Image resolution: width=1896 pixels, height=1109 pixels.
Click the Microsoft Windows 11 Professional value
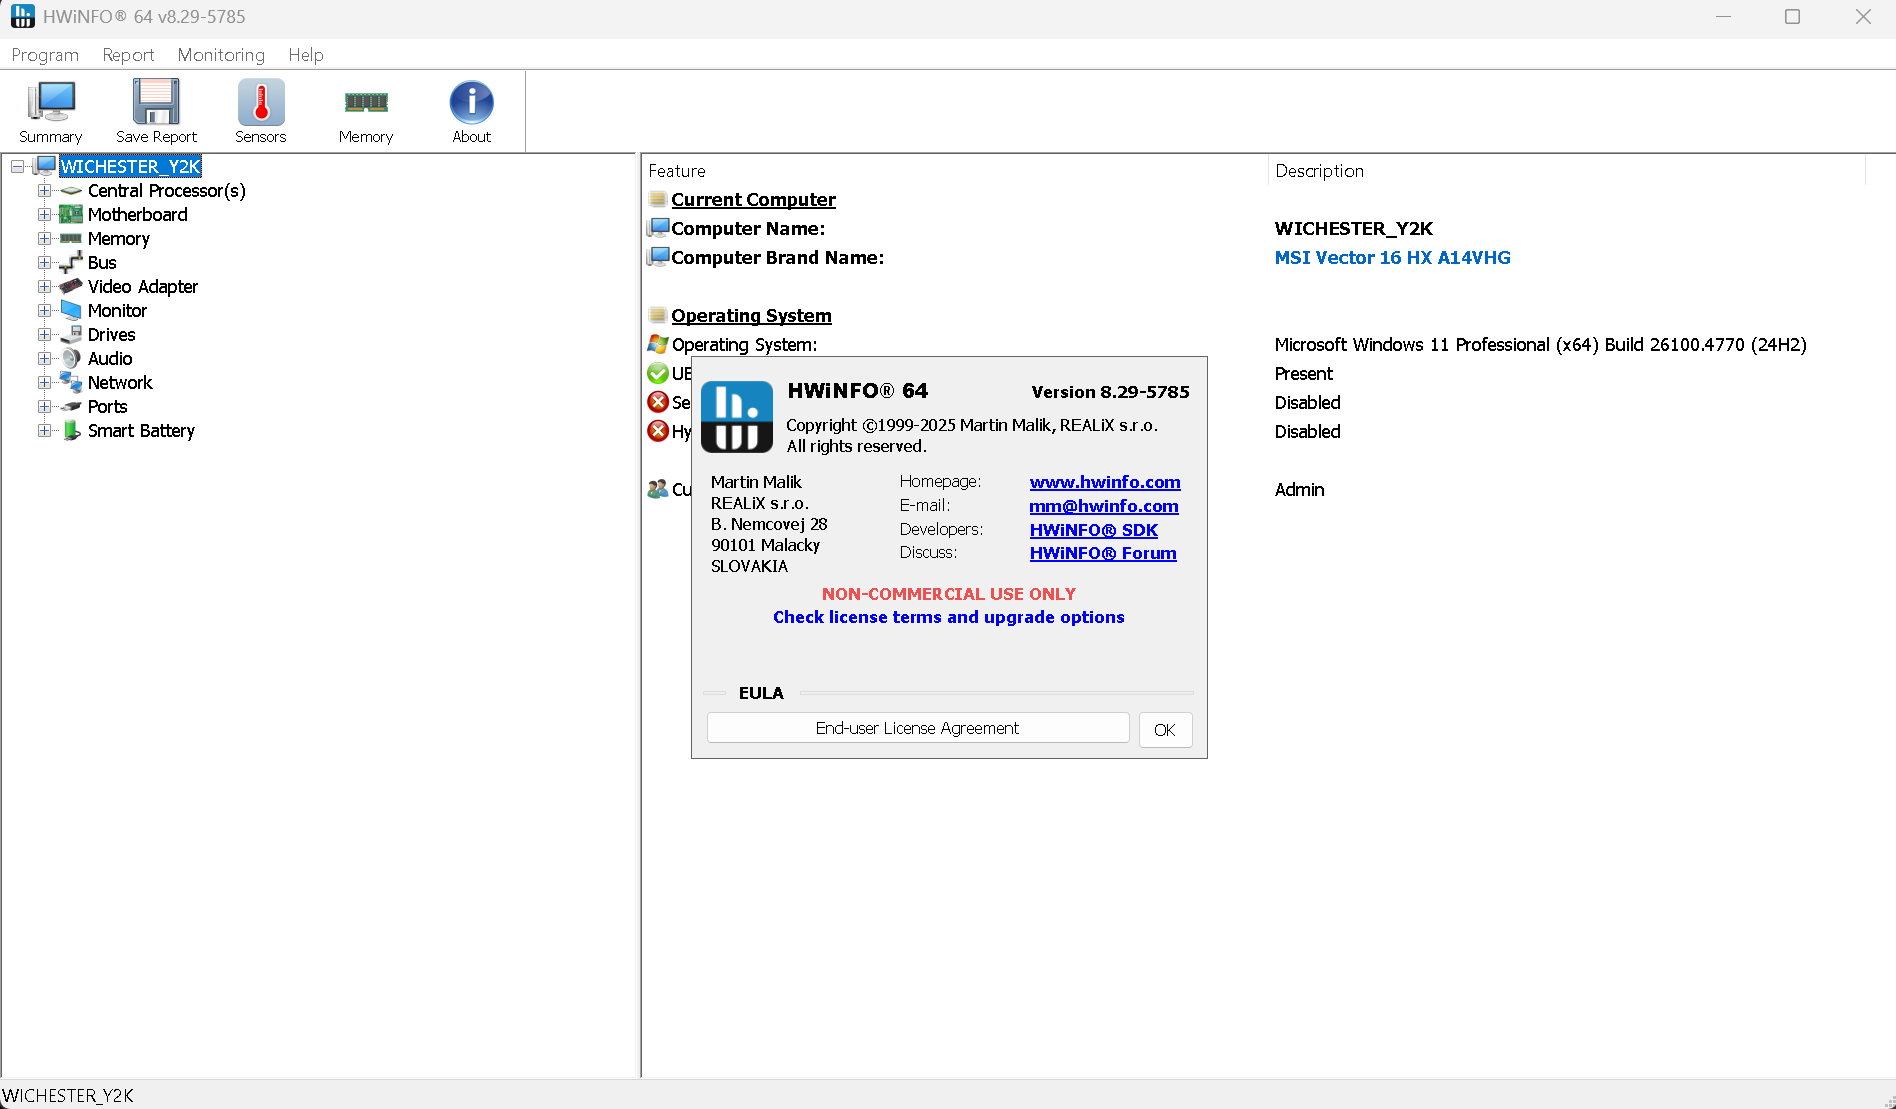pos(1541,344)
